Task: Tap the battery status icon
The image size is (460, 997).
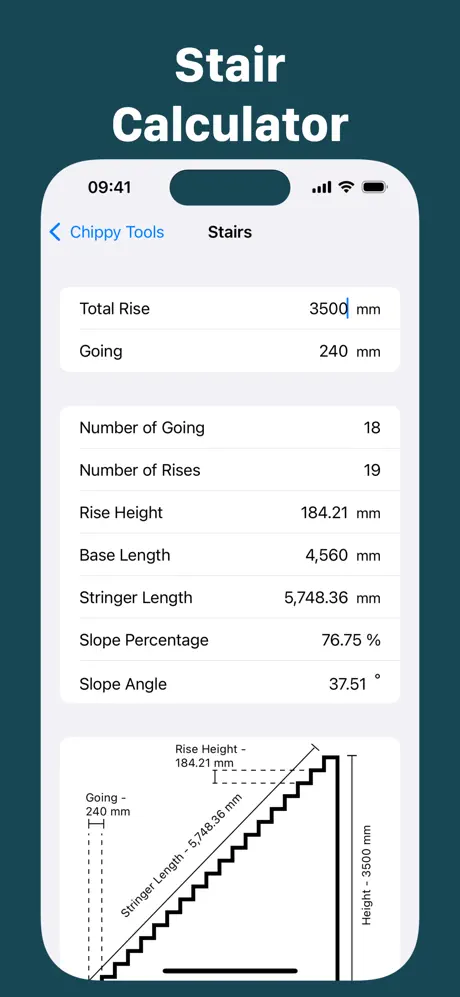Action: [375, 188]
